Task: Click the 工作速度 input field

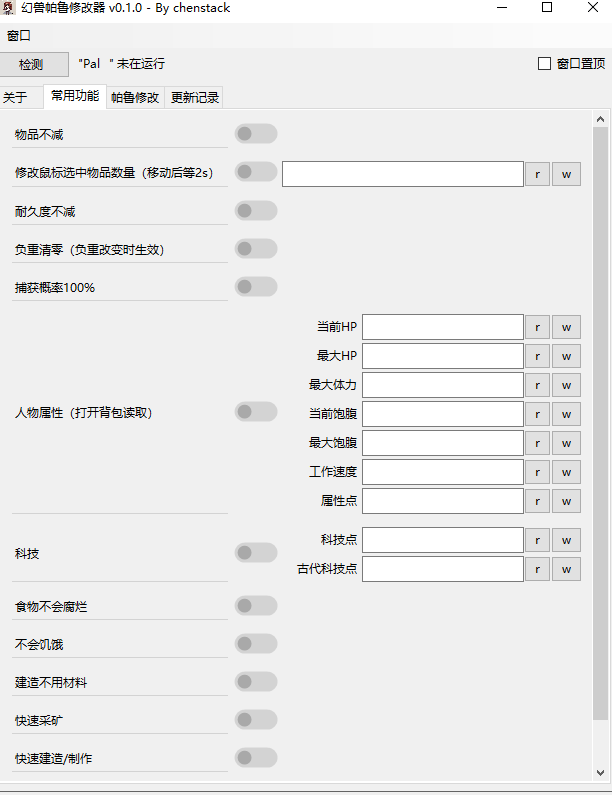Action: coord(443,472)
